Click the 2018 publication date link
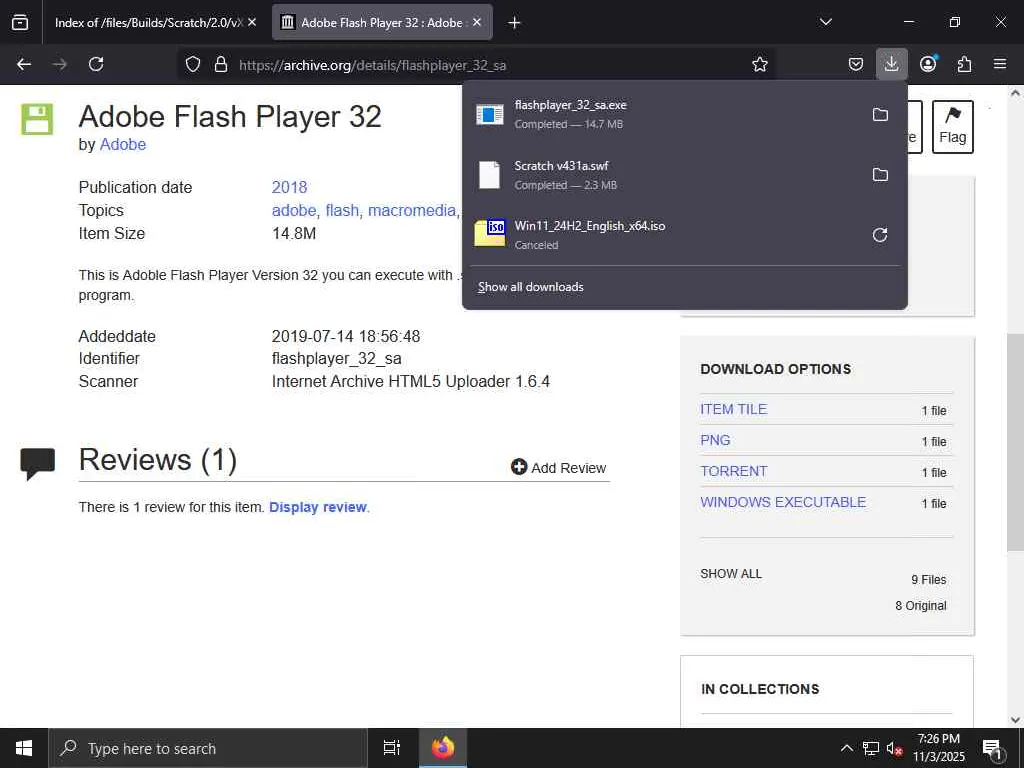1024x768 pixels. [289, 187]
